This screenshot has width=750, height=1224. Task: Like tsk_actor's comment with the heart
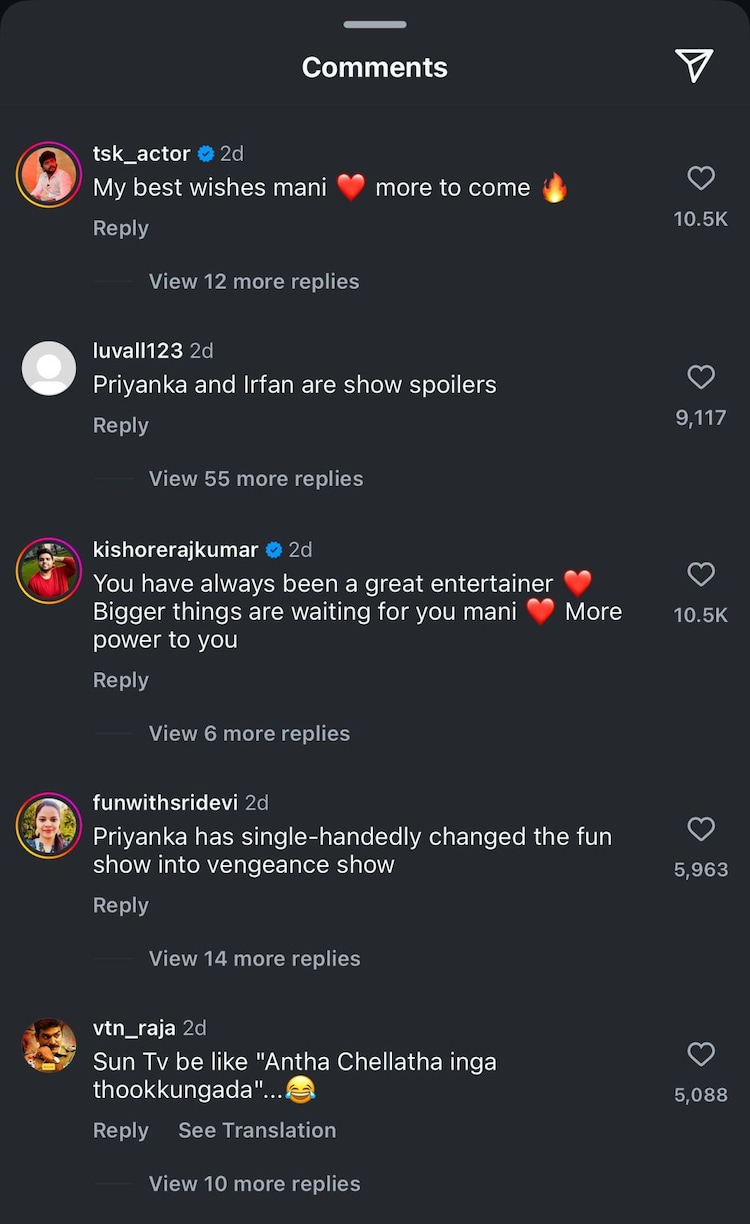click(x=701, y=178)
